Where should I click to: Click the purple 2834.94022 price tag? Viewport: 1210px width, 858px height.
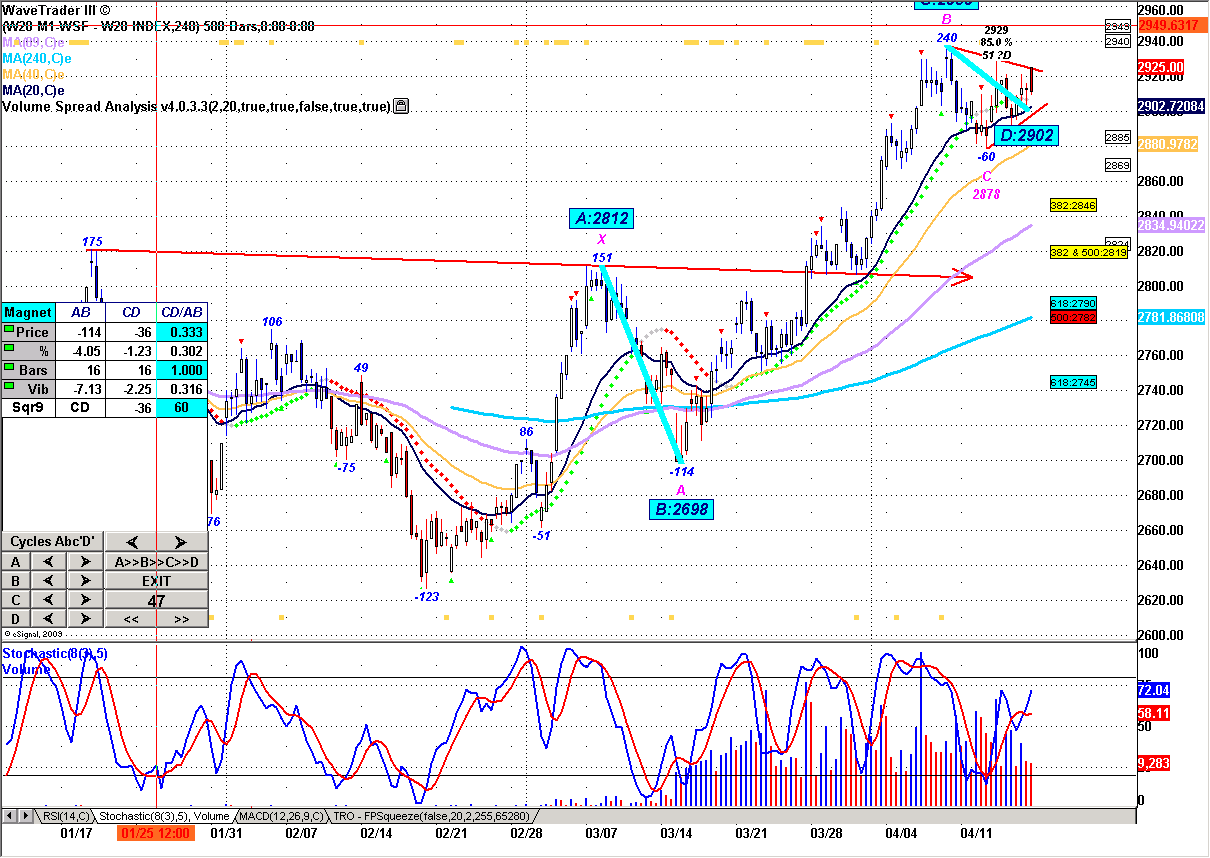pos(1172,225)
